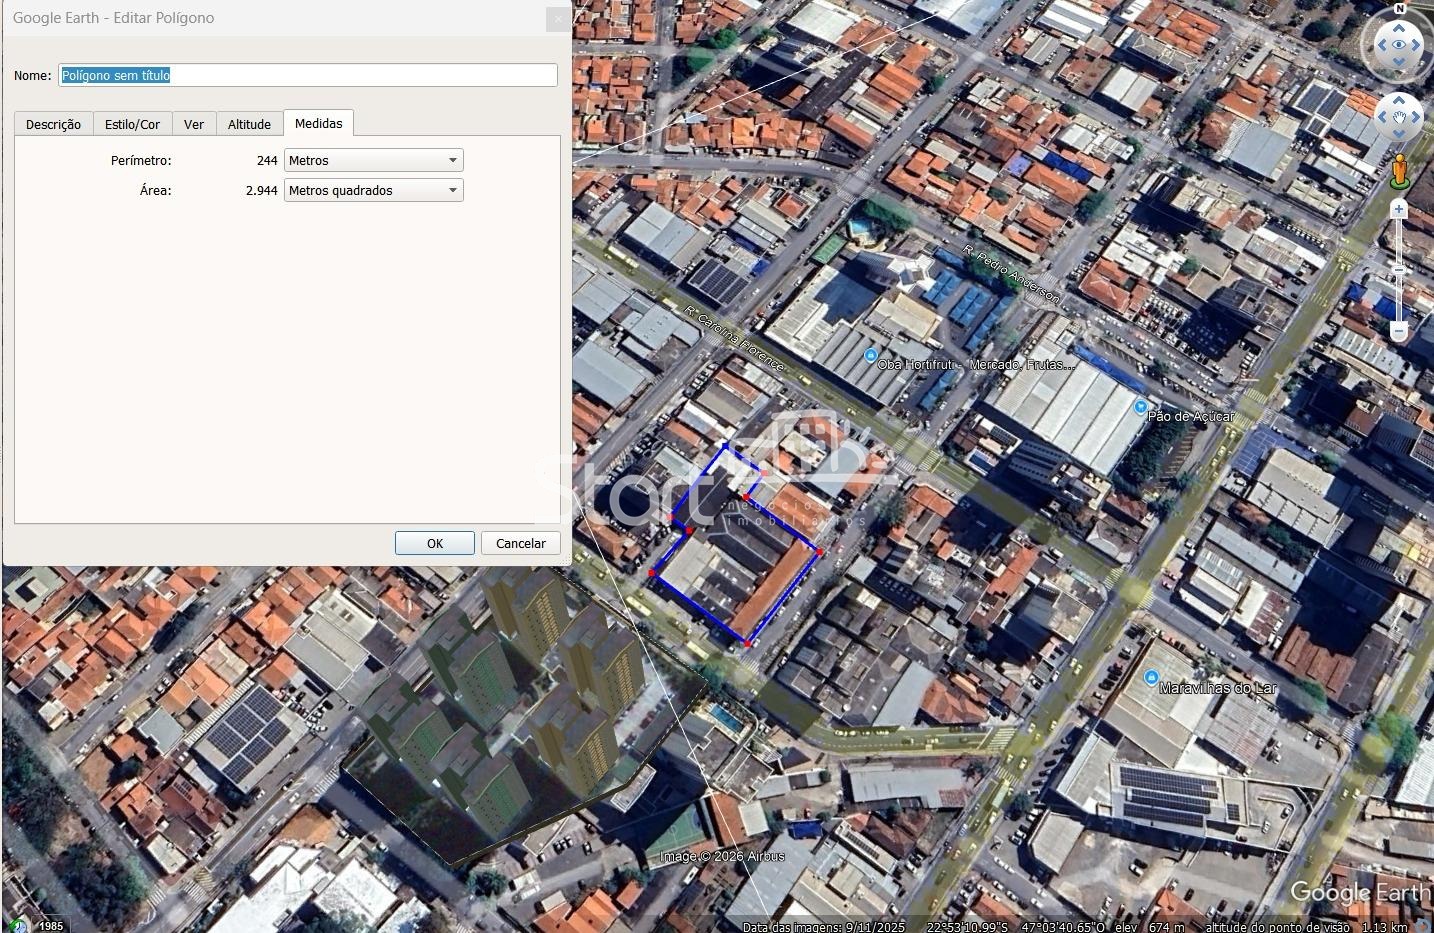Click the Pão de Açúcar place marker
This screenshot has height=933, width=1434.
[x=1141, y=407]
